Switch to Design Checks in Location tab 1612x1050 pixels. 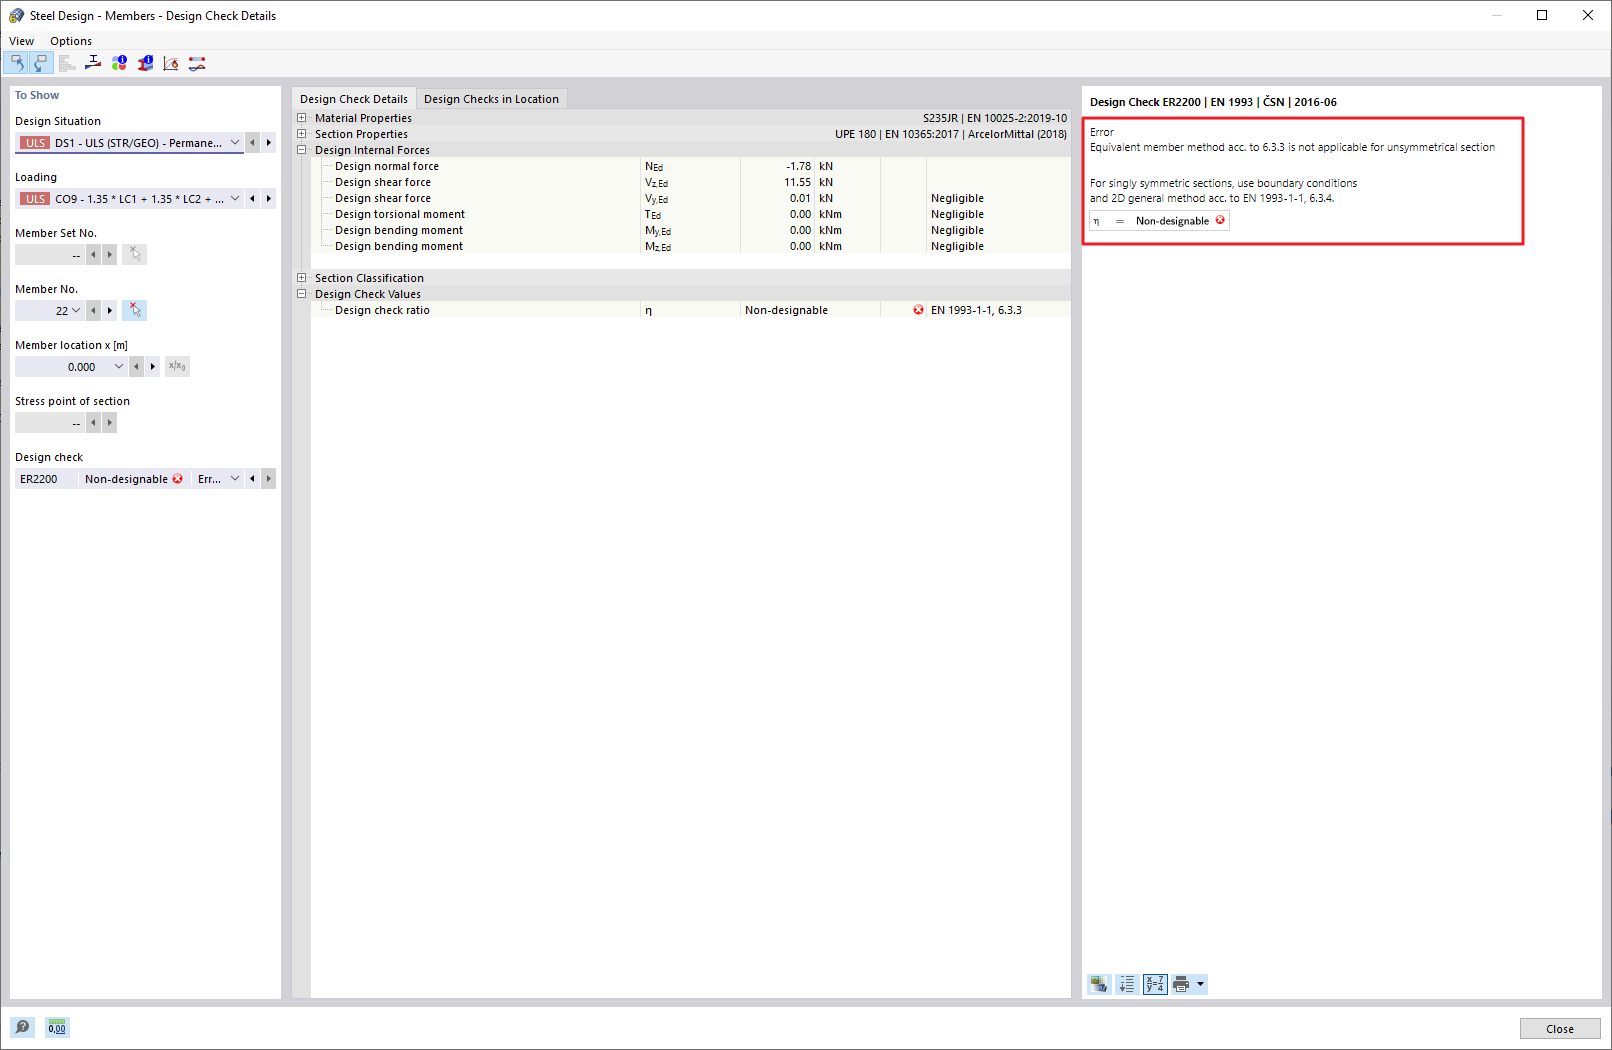pos(491,99)
